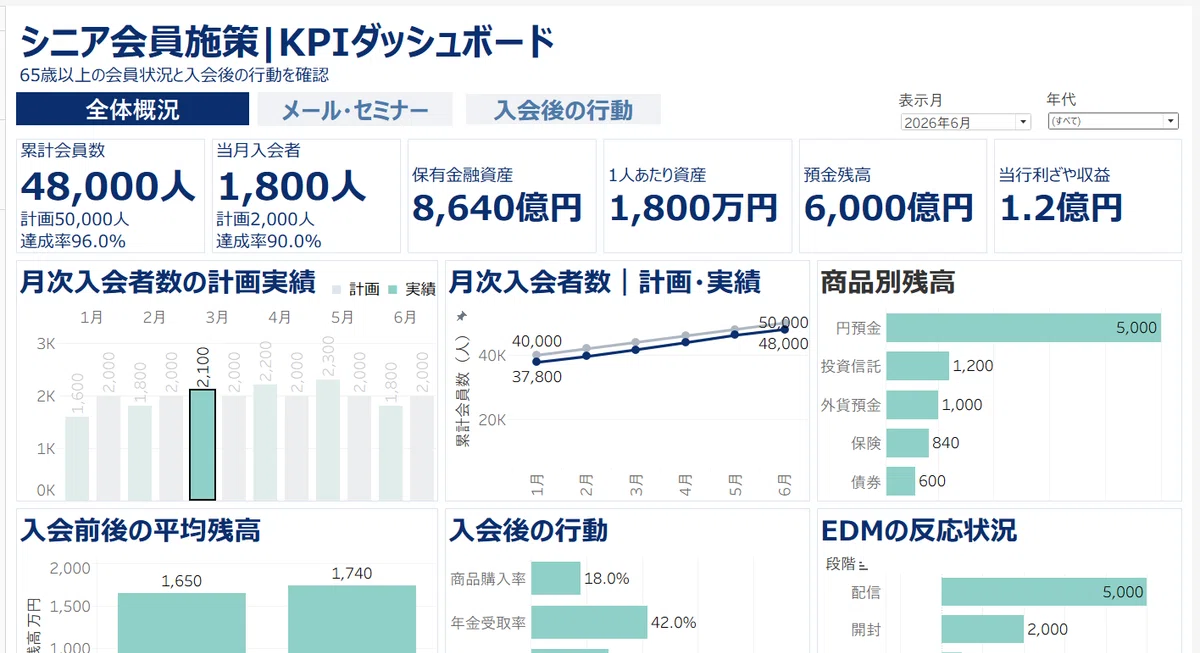Screen dimensions: 1200x653
Task: Go to the 入会後の行動 navigation tab
Action: tap(563, 110)
